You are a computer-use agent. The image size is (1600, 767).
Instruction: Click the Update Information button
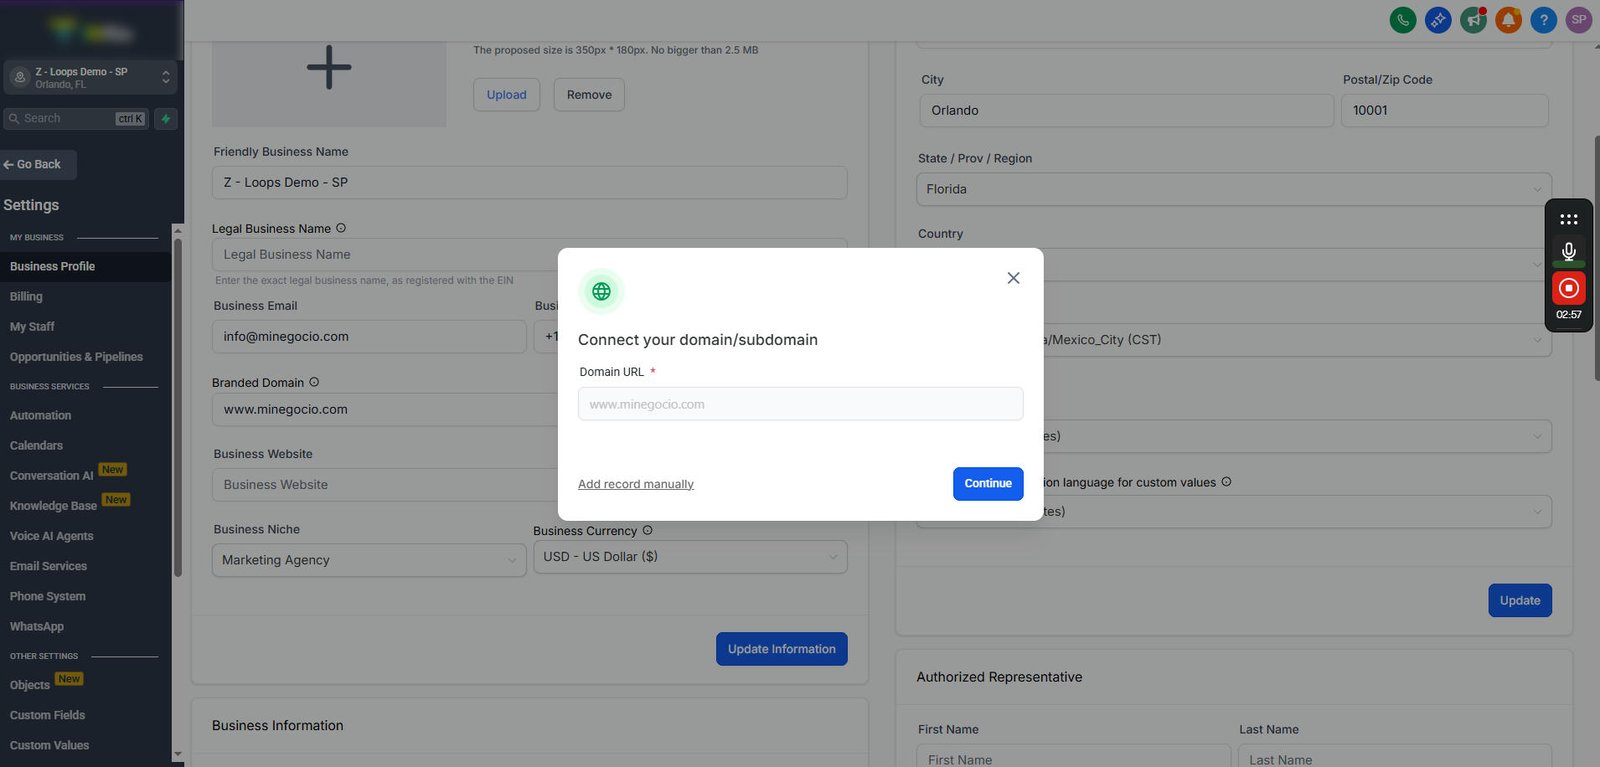tap(782, 649)
